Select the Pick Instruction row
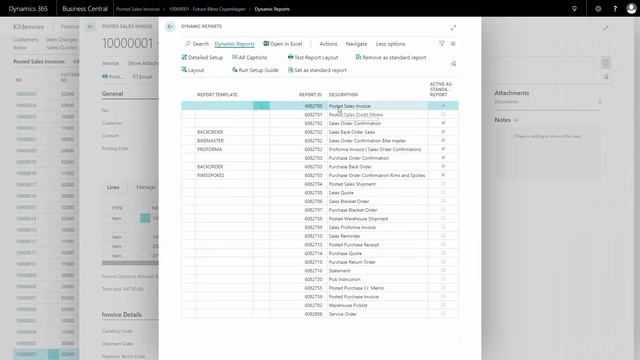The image size is (640, 360). 320,279
